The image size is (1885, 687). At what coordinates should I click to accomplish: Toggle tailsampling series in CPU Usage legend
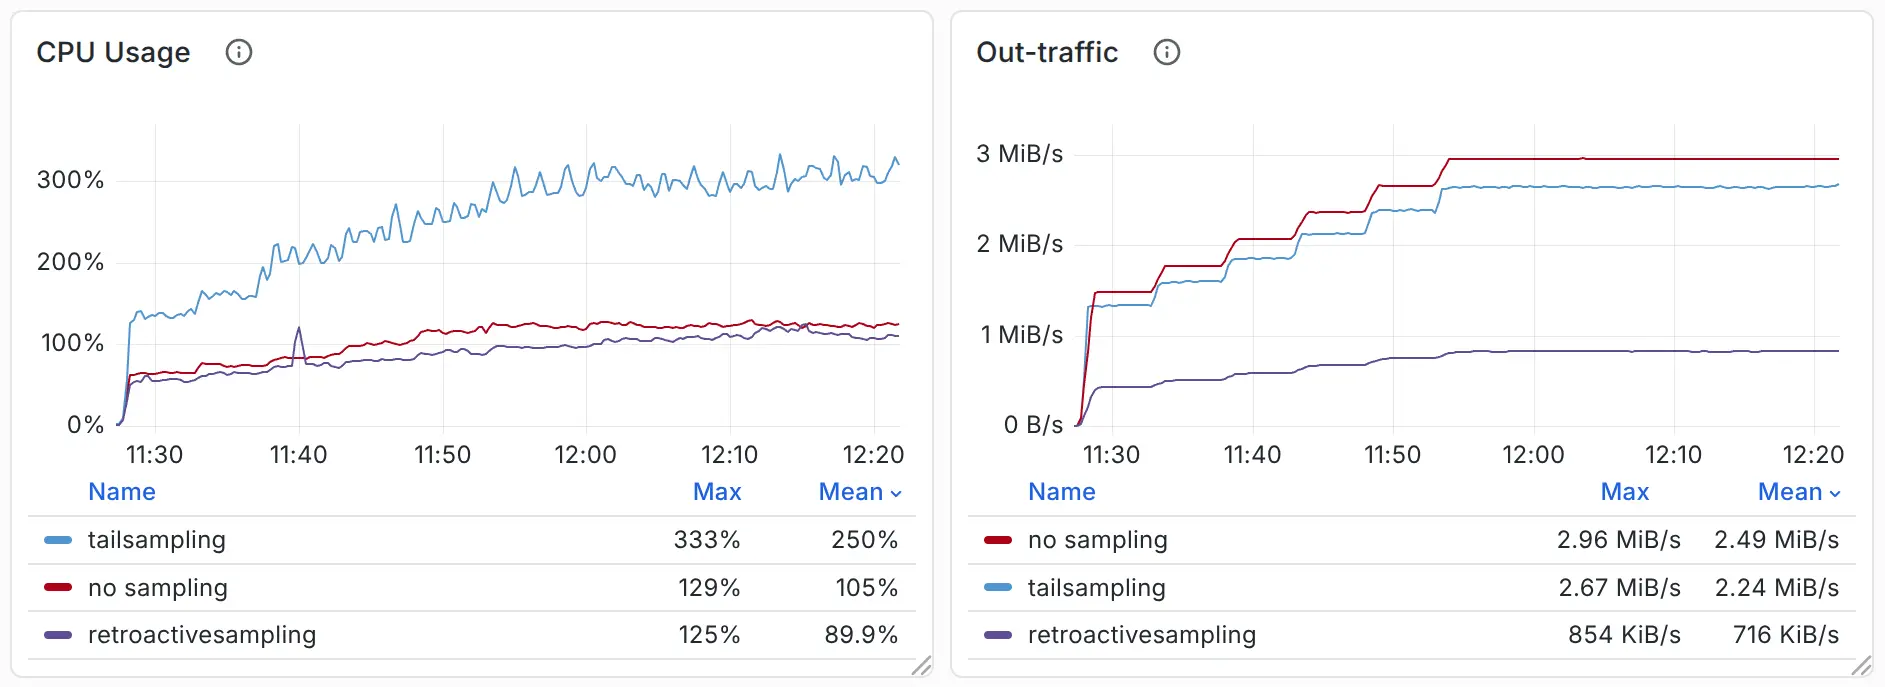(157, 540)
